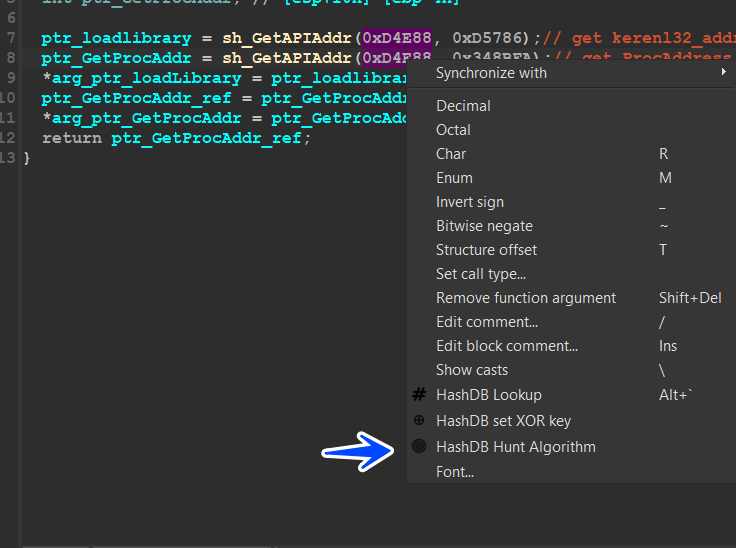
Task: Click ptr_GetProcAddr_ref on line 10
Action: [136, 98]
